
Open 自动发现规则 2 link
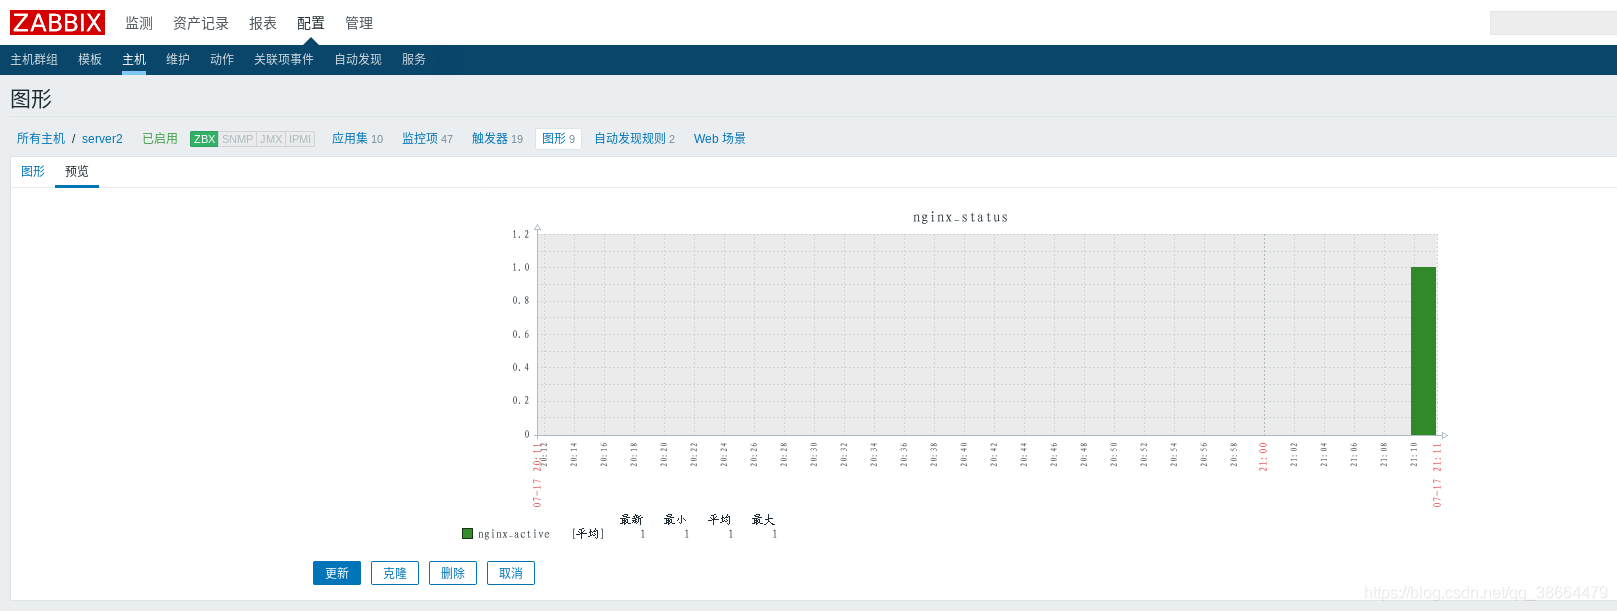click(634, 139)
